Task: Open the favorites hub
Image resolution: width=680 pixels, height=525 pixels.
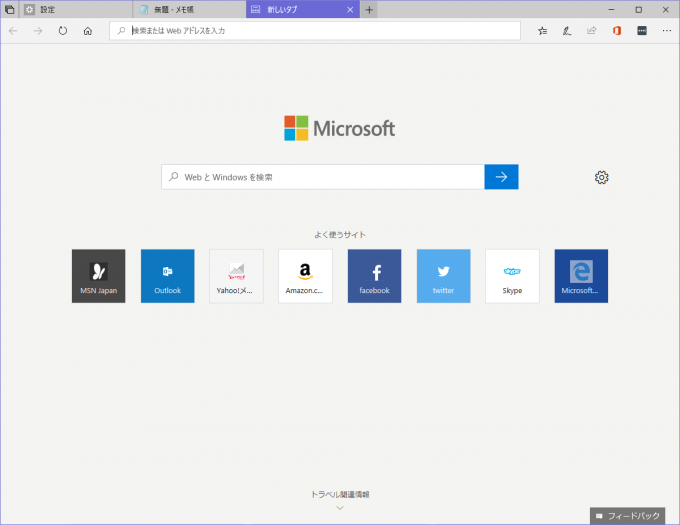Action: click(543, 31)
